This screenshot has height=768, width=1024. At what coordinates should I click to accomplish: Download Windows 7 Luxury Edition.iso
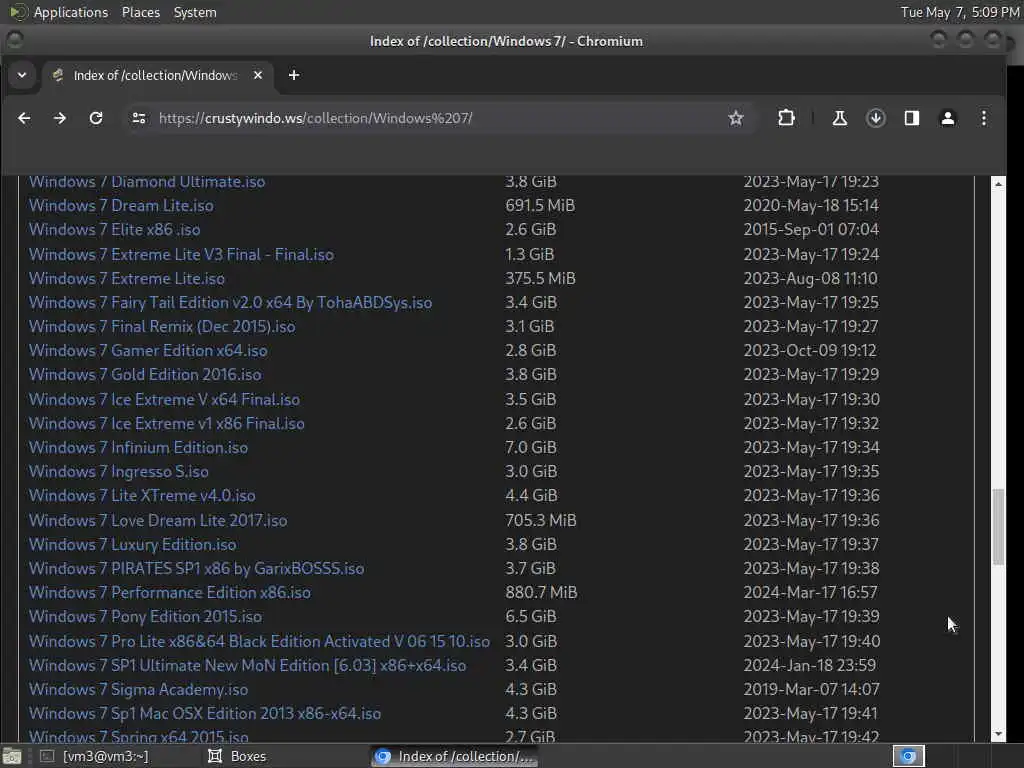[133, 545]
